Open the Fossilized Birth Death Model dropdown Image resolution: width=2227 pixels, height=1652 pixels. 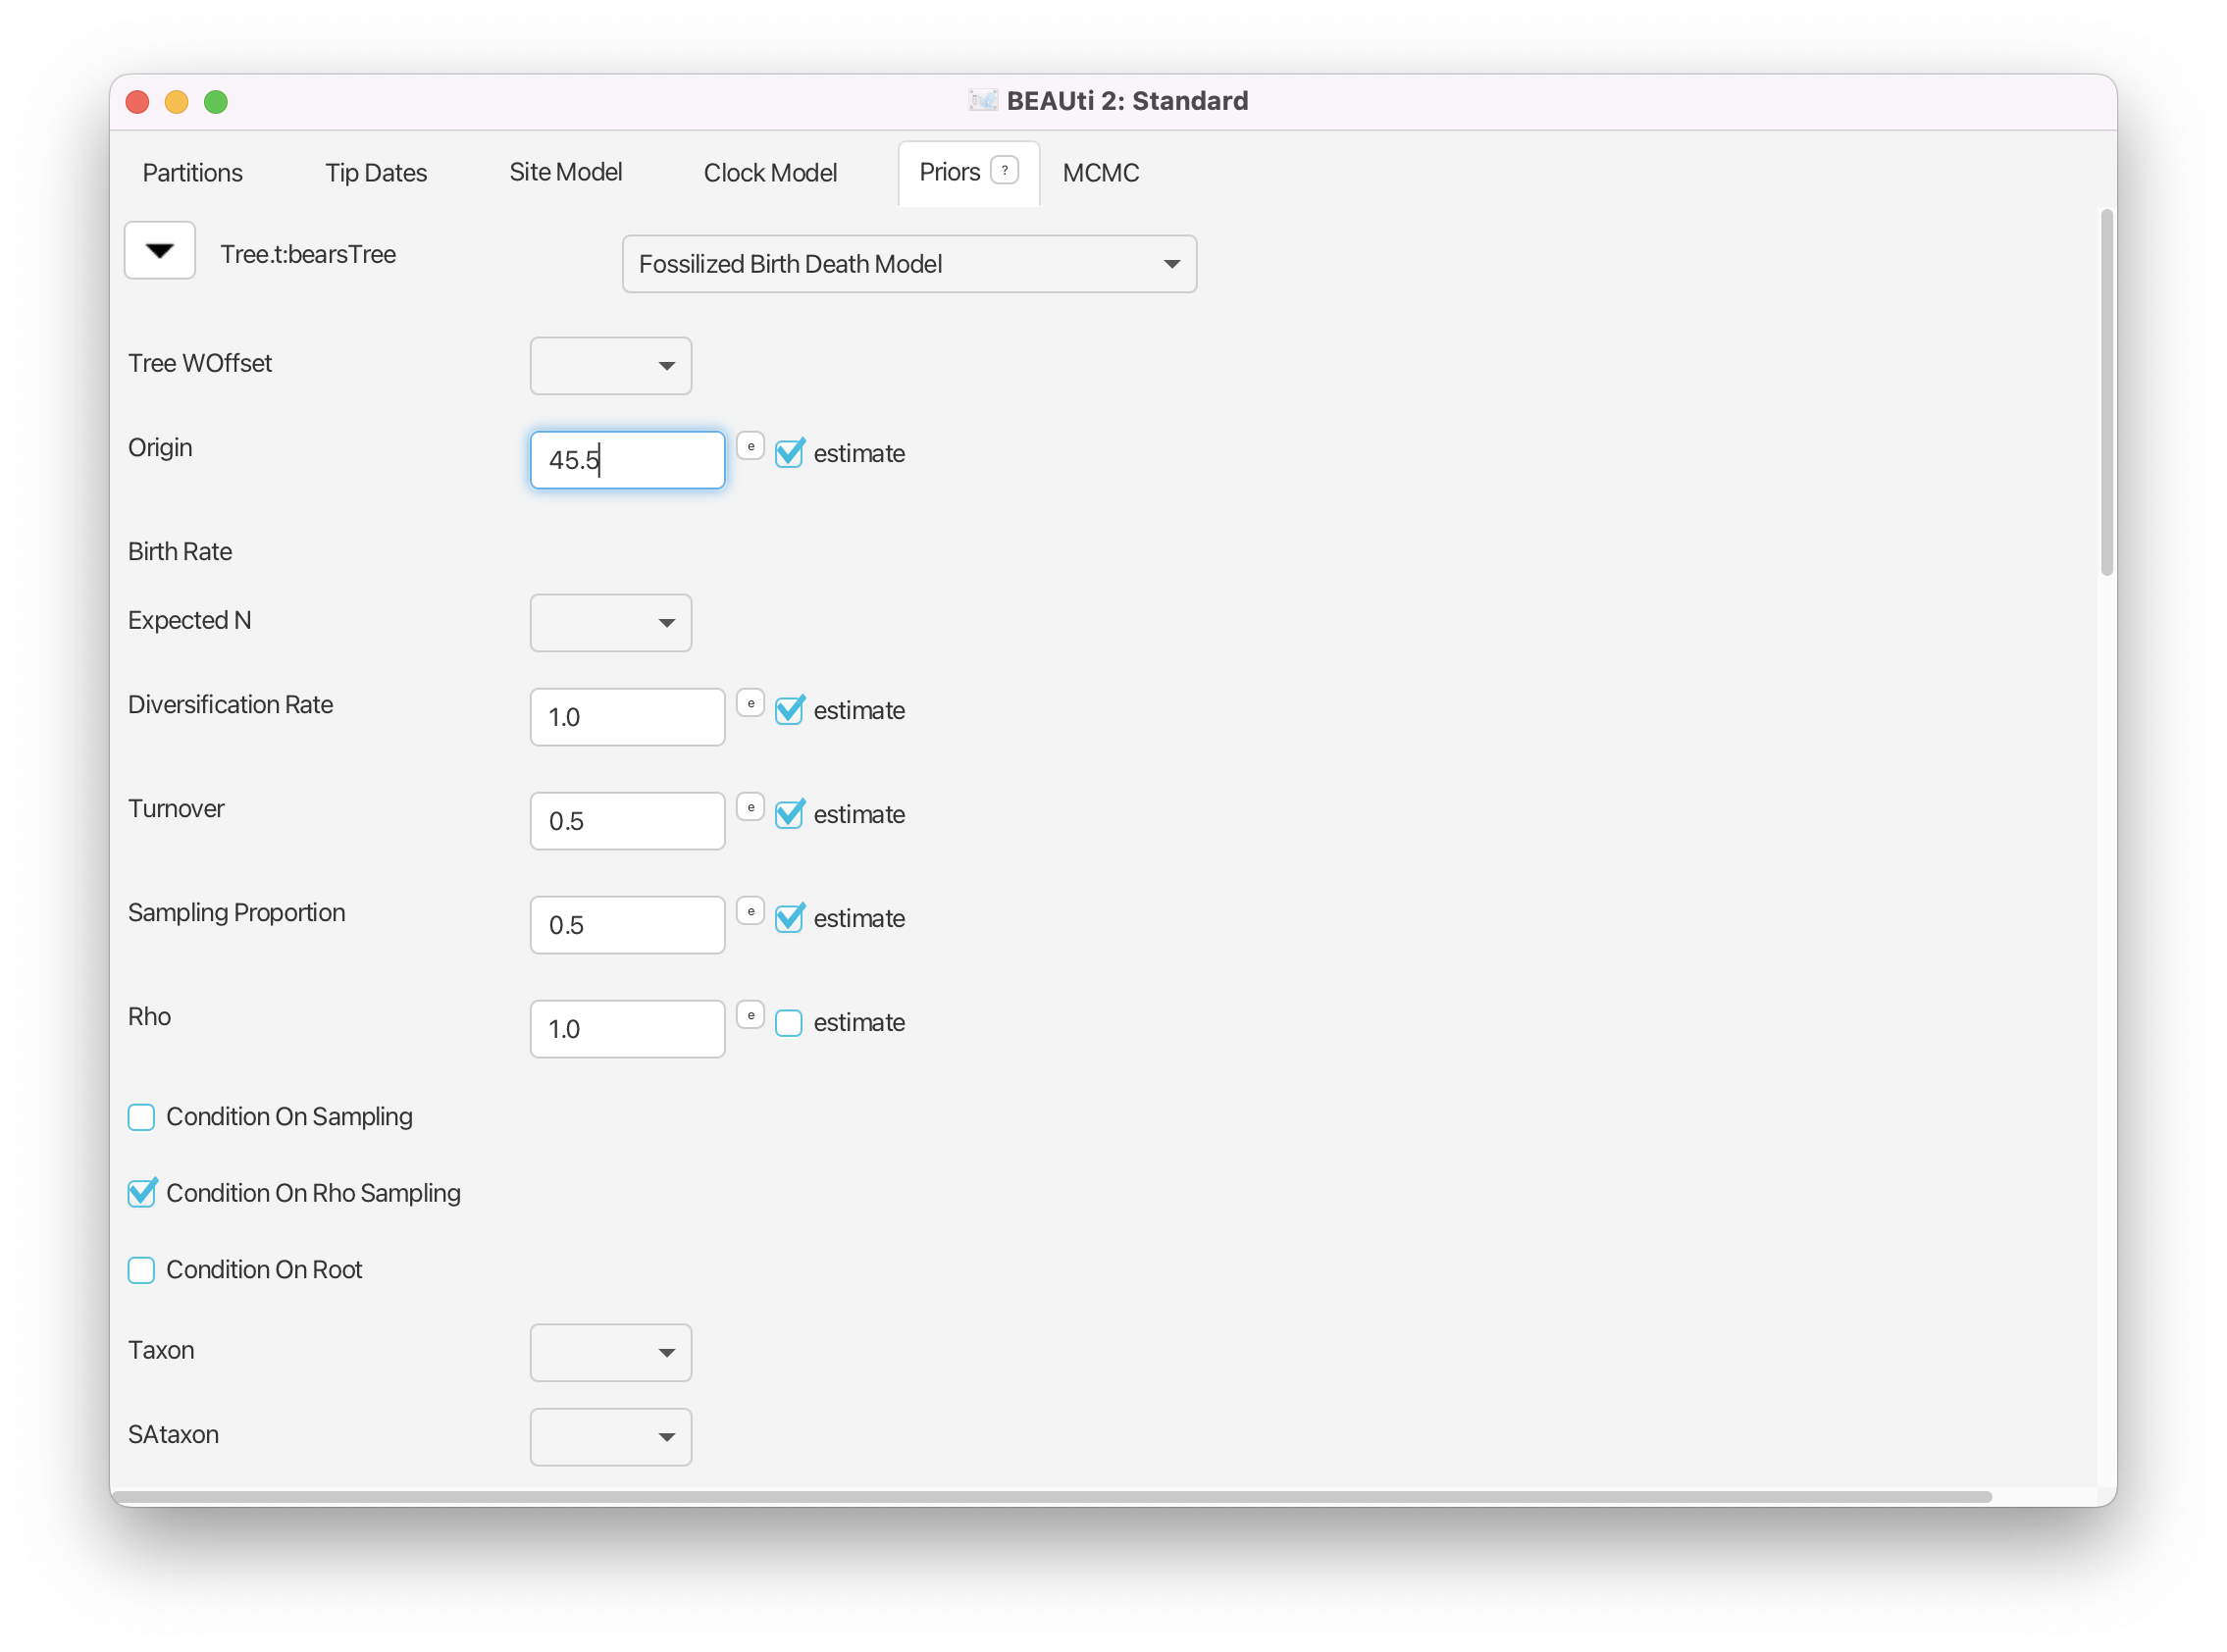[x=908, y=264]
